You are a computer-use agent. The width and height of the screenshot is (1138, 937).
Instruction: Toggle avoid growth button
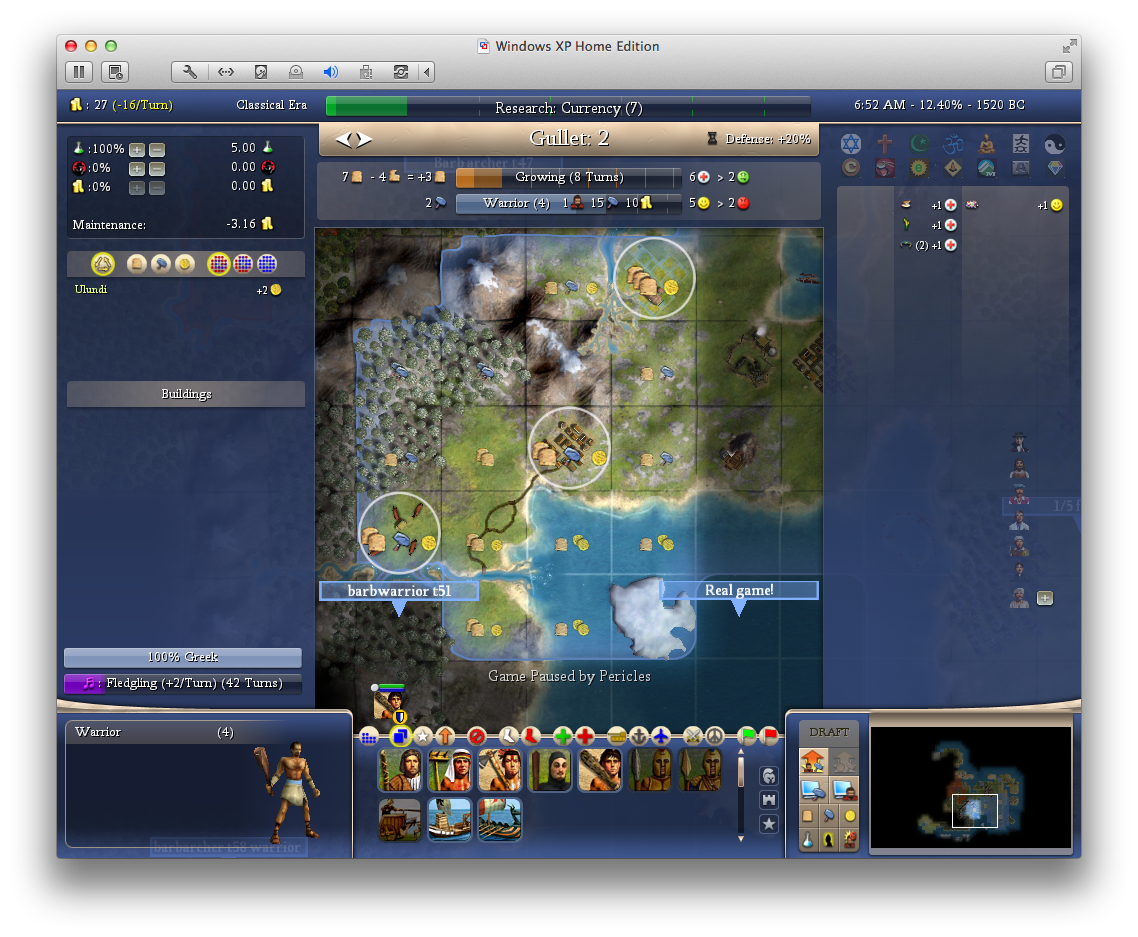(x=850, y=840)
